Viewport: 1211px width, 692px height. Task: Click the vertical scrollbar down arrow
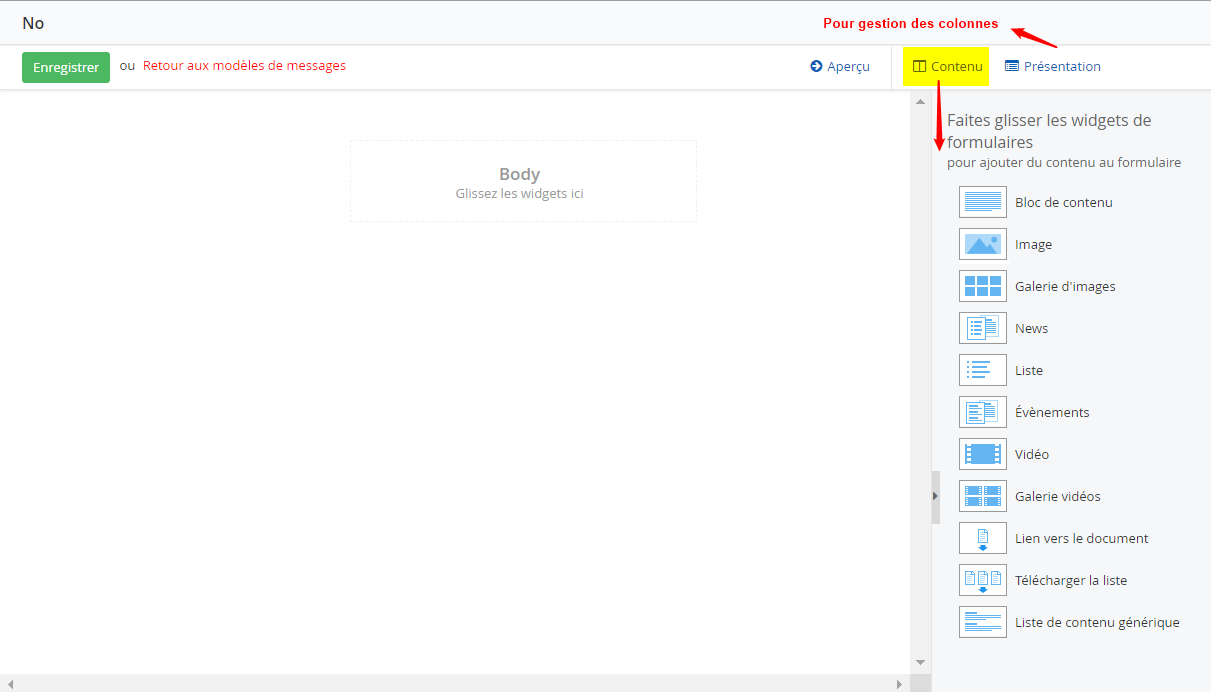(920, 662)
